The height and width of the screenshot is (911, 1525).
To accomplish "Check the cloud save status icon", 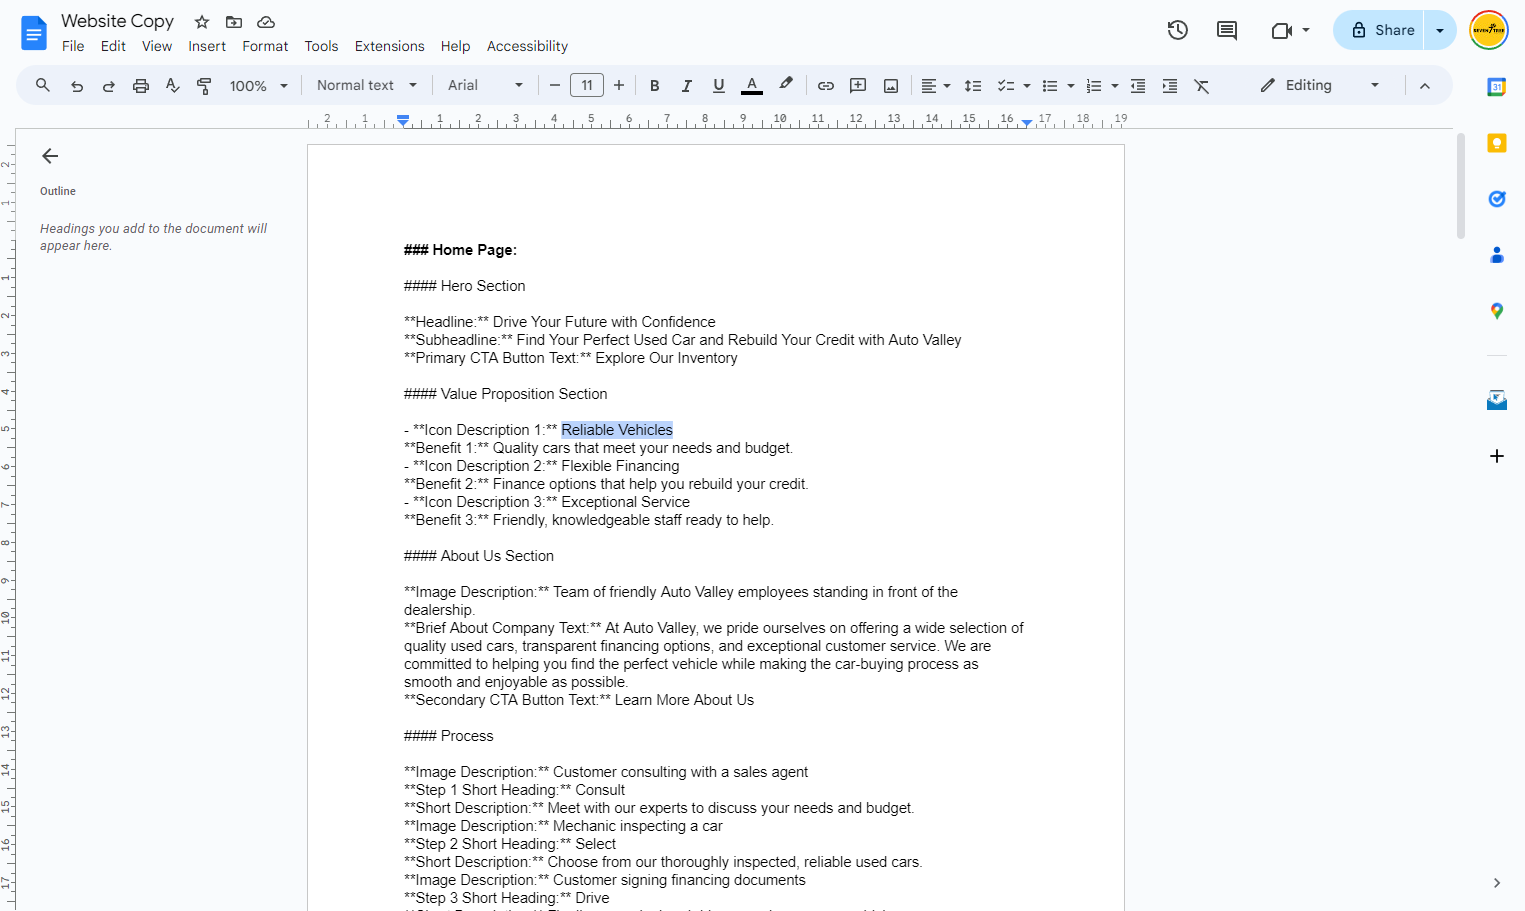I will pos(266,22).
